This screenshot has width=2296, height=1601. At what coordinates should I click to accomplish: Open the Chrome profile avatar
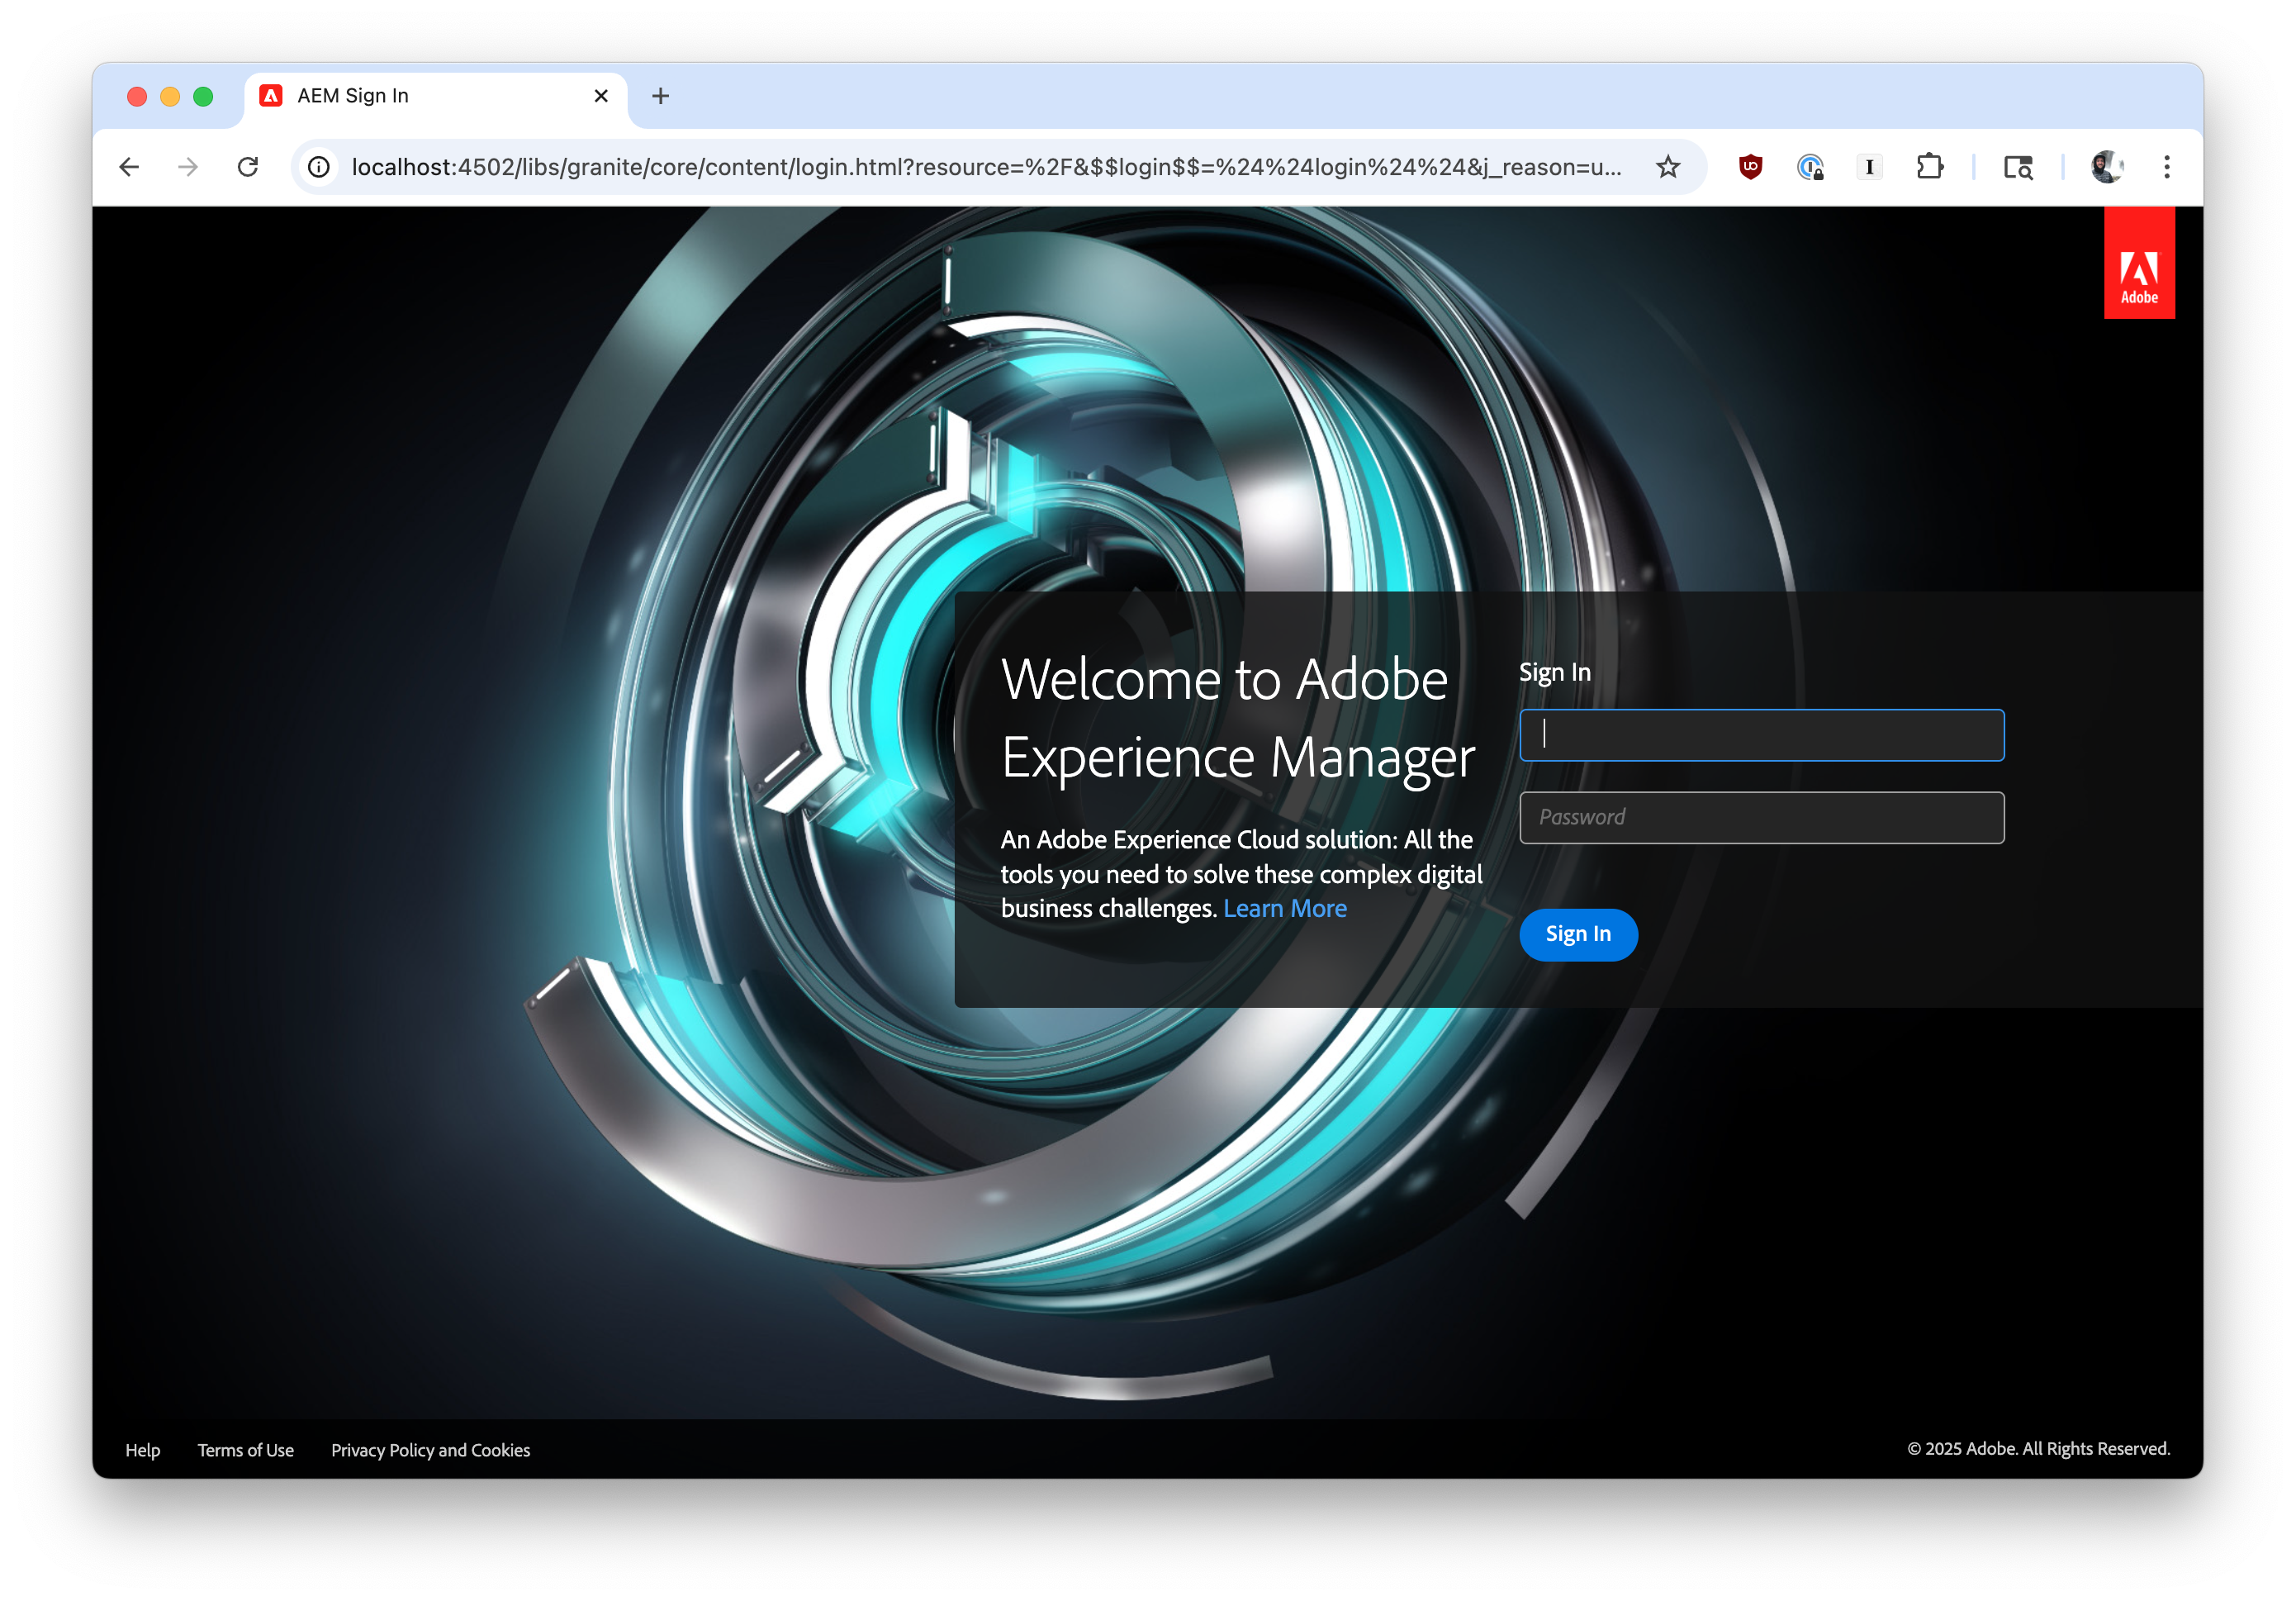click(x=2106, y=167)
